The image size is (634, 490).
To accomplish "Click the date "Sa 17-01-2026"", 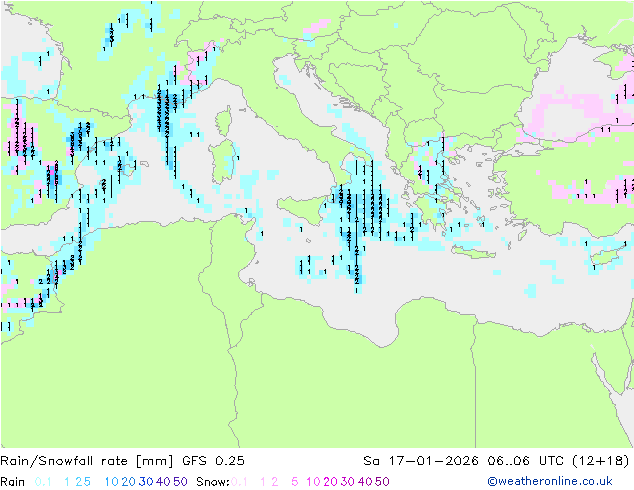I will click(x=421, y=461).
